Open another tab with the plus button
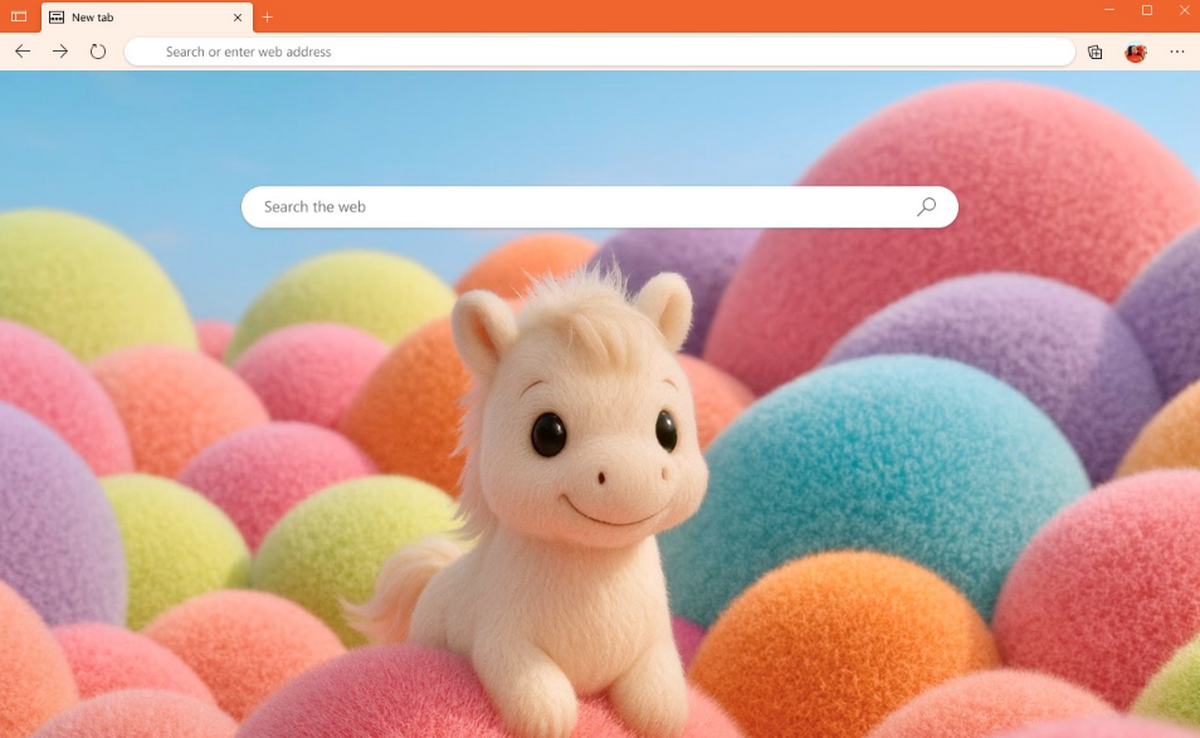Viewport: 1200px width, 738px height. point(267,17)
